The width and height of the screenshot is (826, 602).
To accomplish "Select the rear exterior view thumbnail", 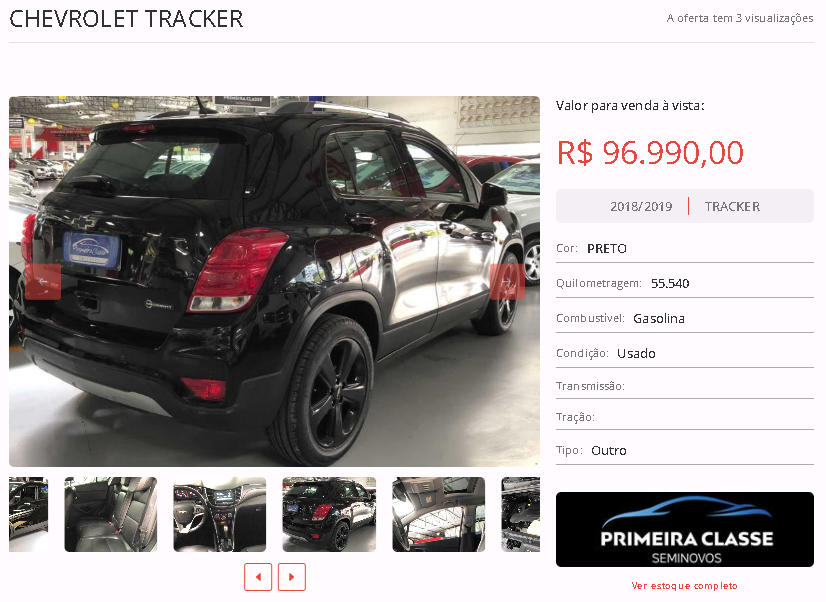I will tap(329, 515).
